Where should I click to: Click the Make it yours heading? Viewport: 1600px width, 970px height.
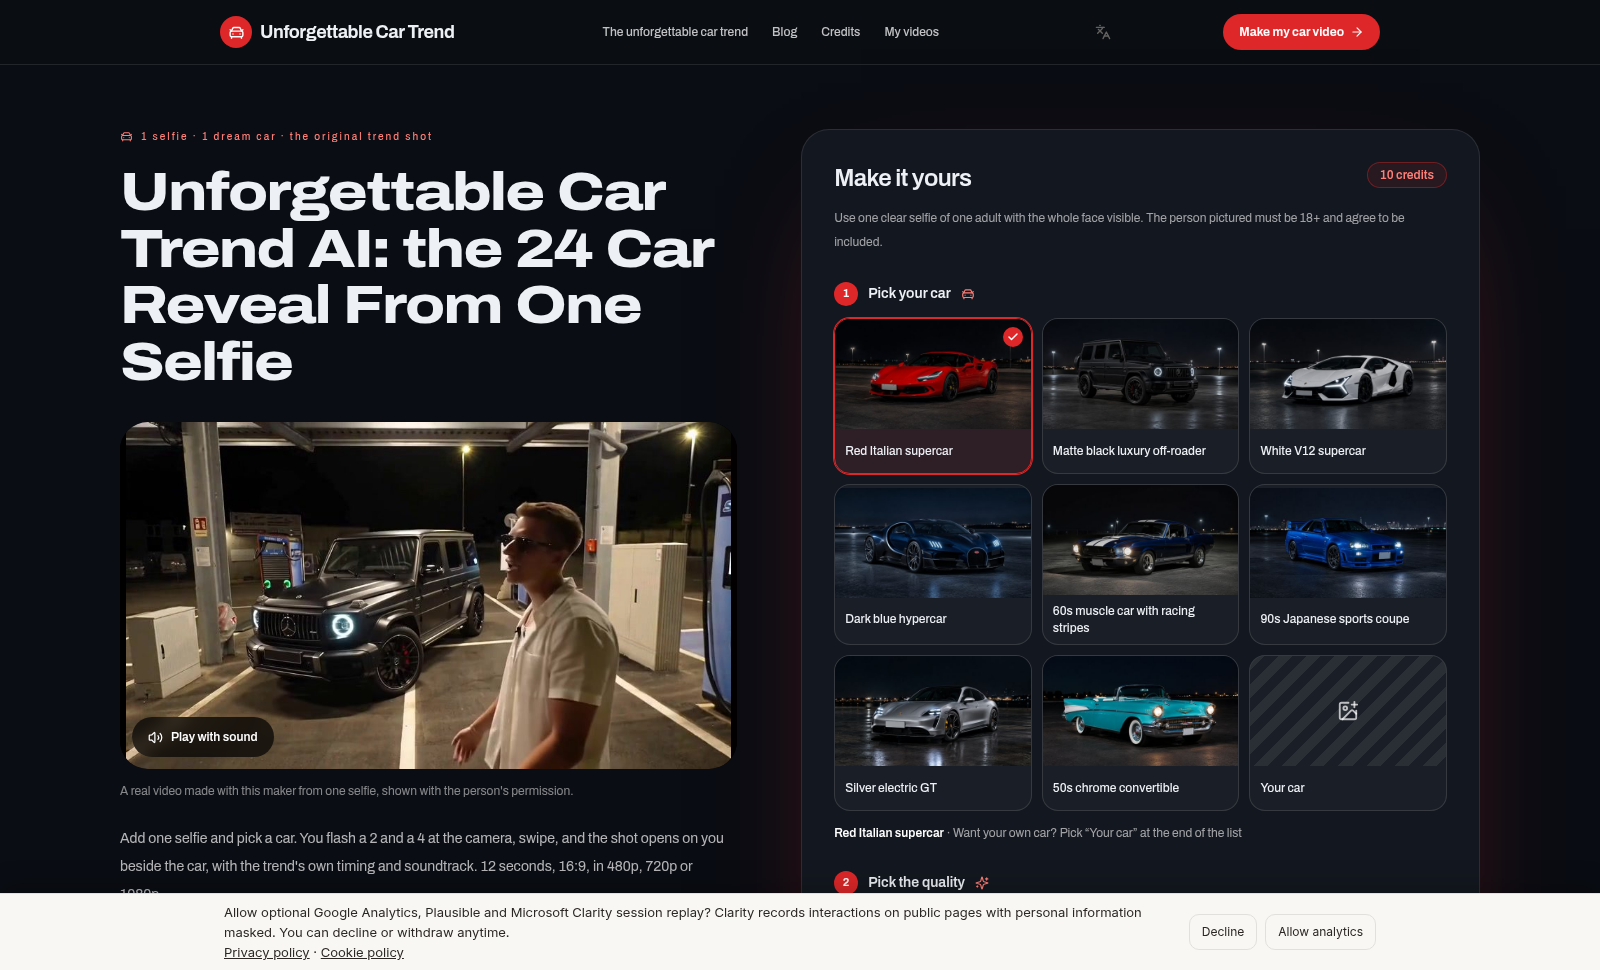903,178
